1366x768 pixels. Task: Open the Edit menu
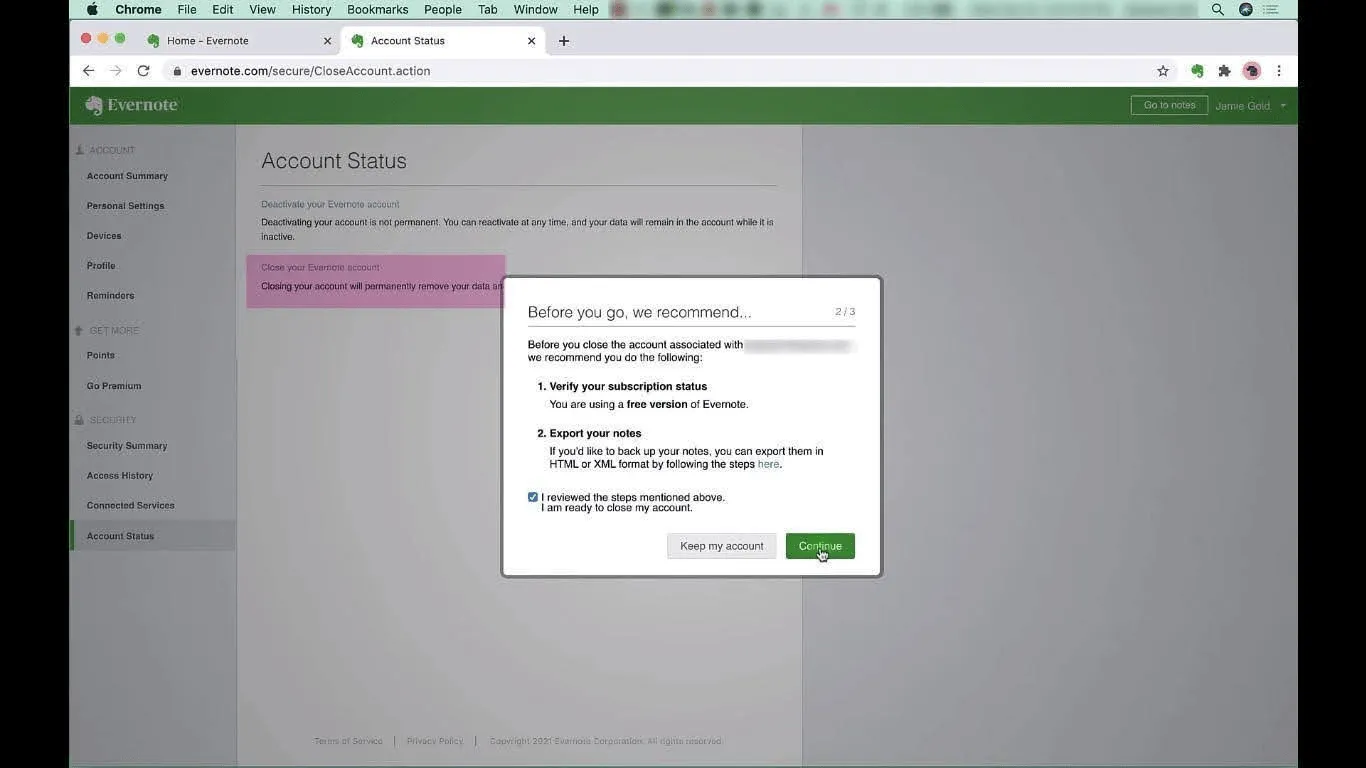(223, 9)
